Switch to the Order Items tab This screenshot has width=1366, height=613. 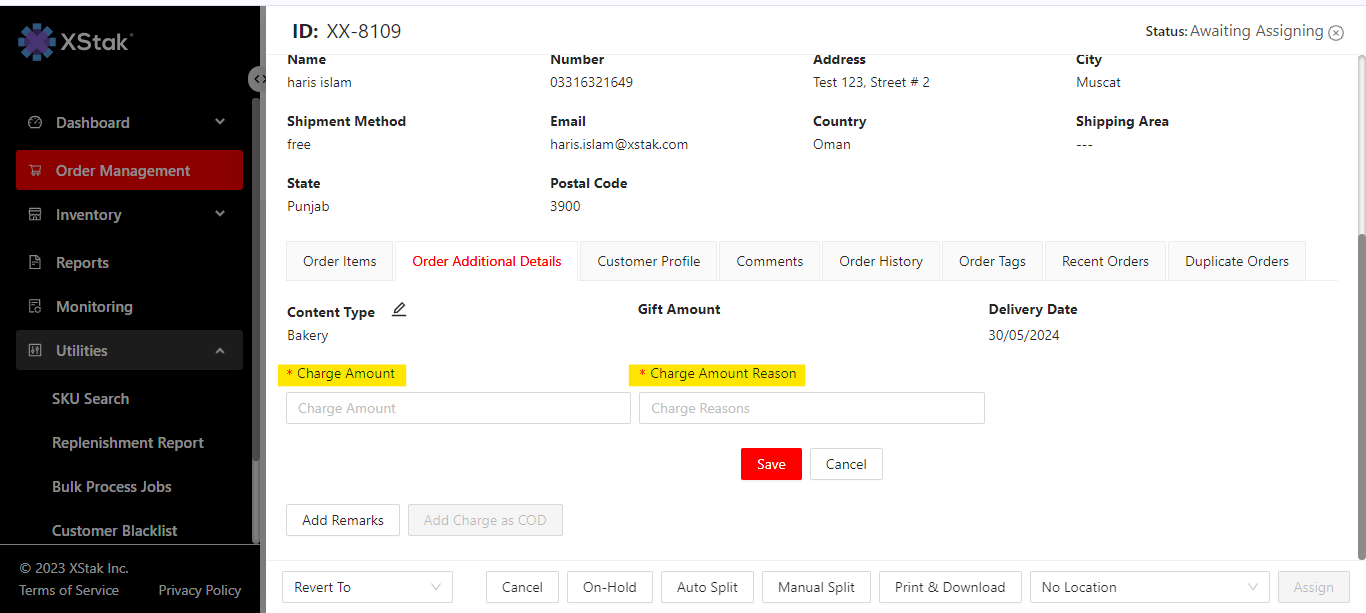point(340,261)
